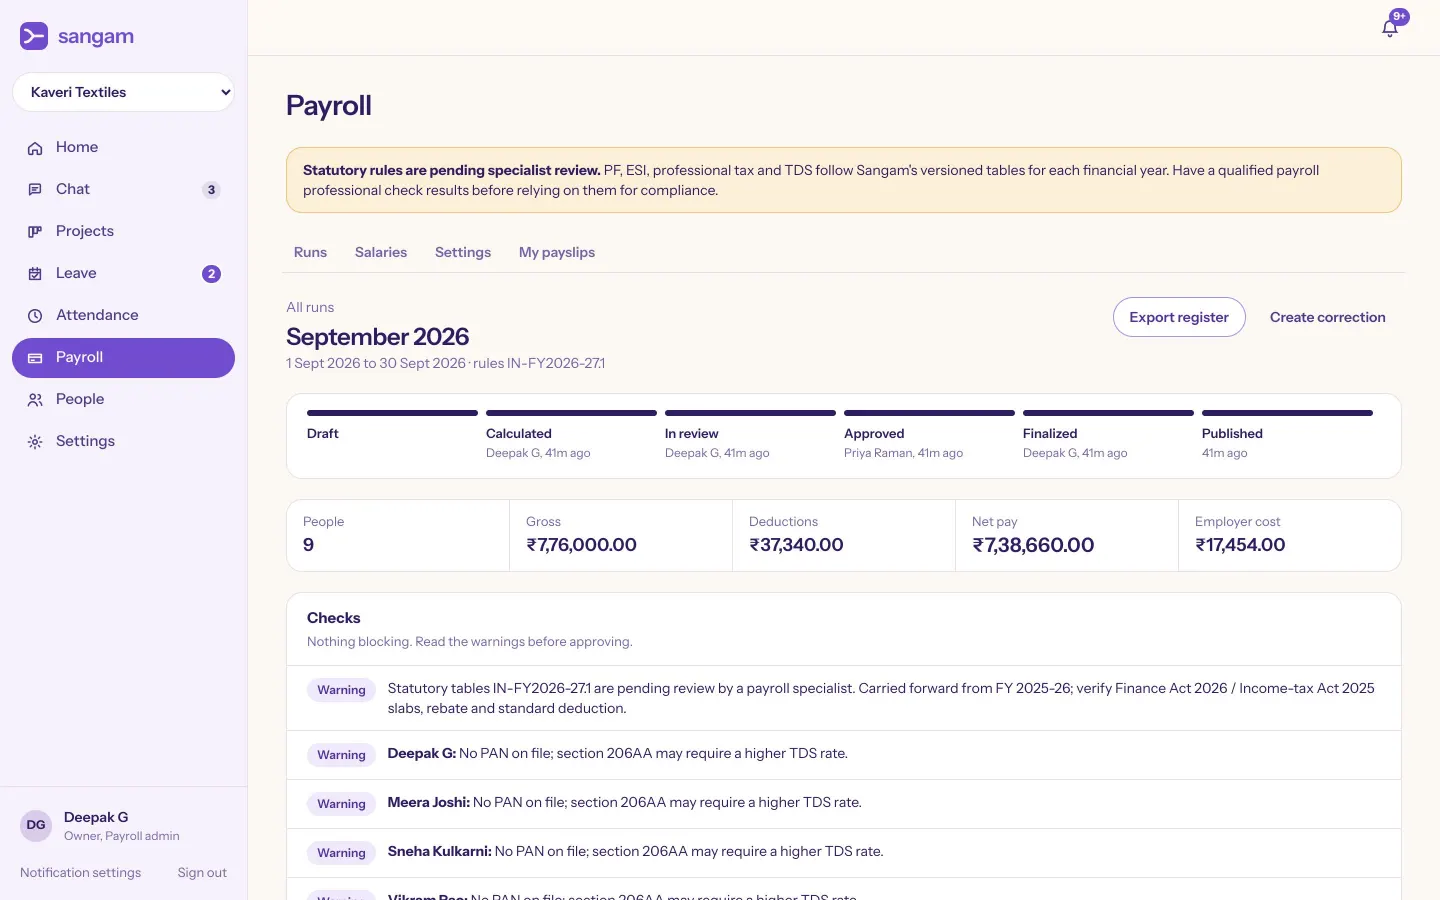Click the Draft stage progress bar
The width and height of the screenshot is (1440, 900).
[392, 413]
